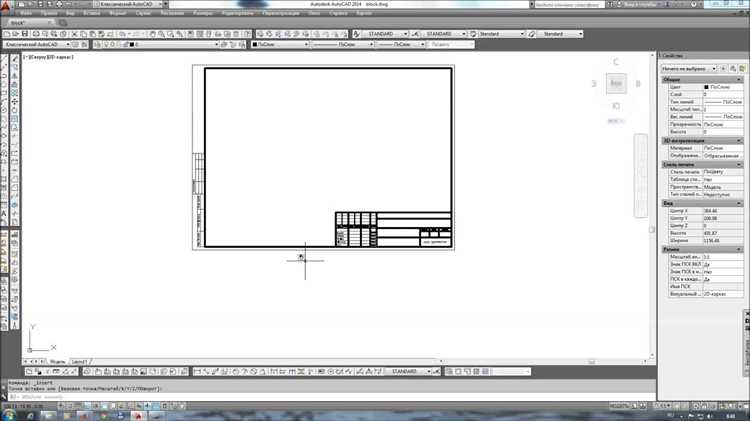Click Select Objects icon in Properties palette

733,69
